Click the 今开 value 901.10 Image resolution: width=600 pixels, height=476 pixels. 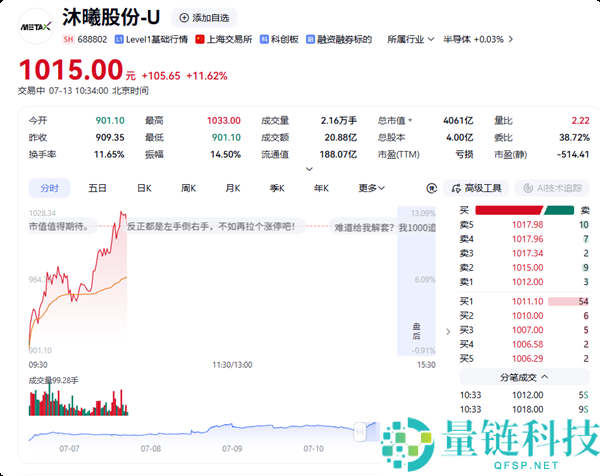tap(110, 121)
